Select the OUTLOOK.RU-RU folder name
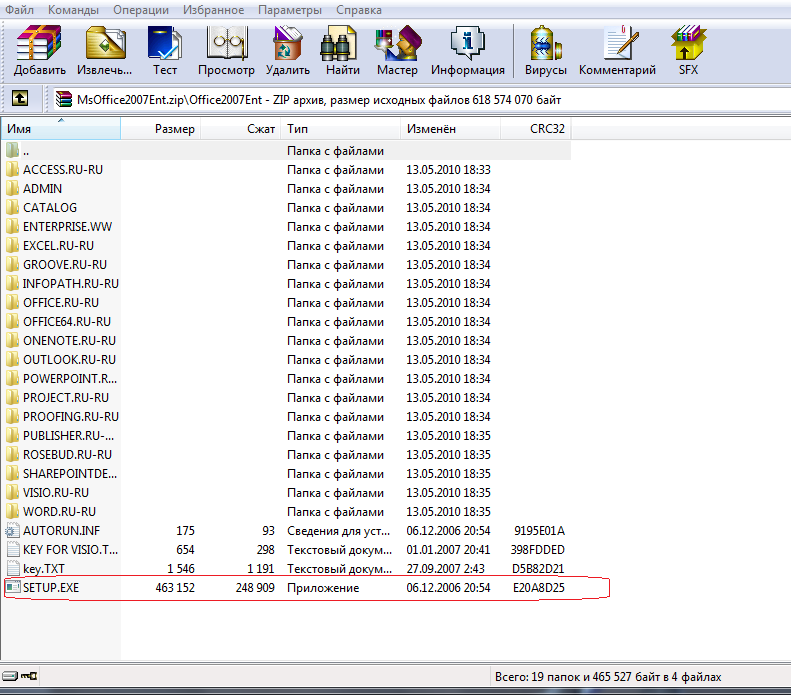 (x=70, y=360)
